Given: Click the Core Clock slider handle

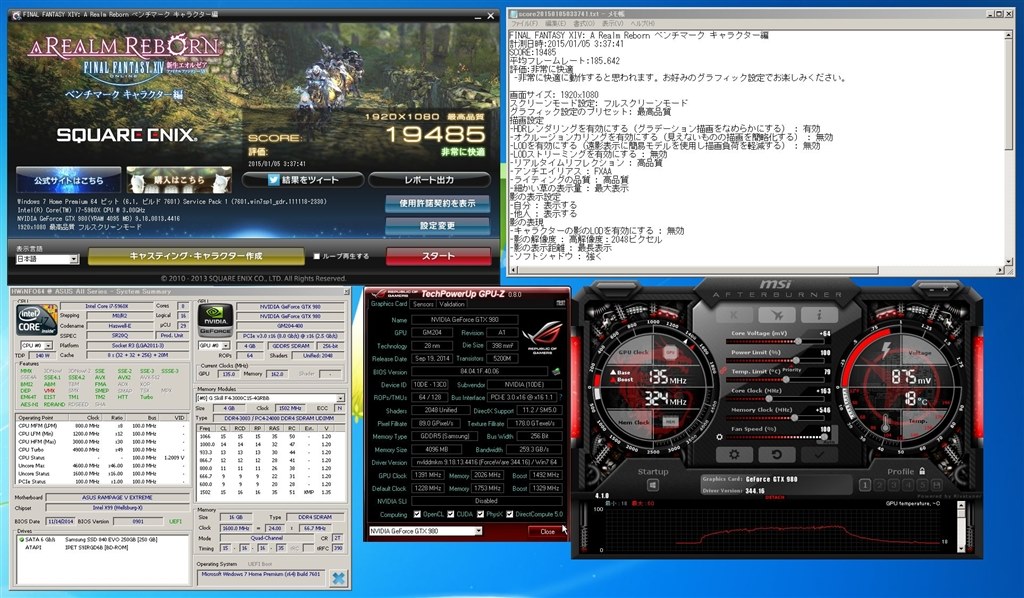Looking at the screenshot, I should [x=769, y=398].
